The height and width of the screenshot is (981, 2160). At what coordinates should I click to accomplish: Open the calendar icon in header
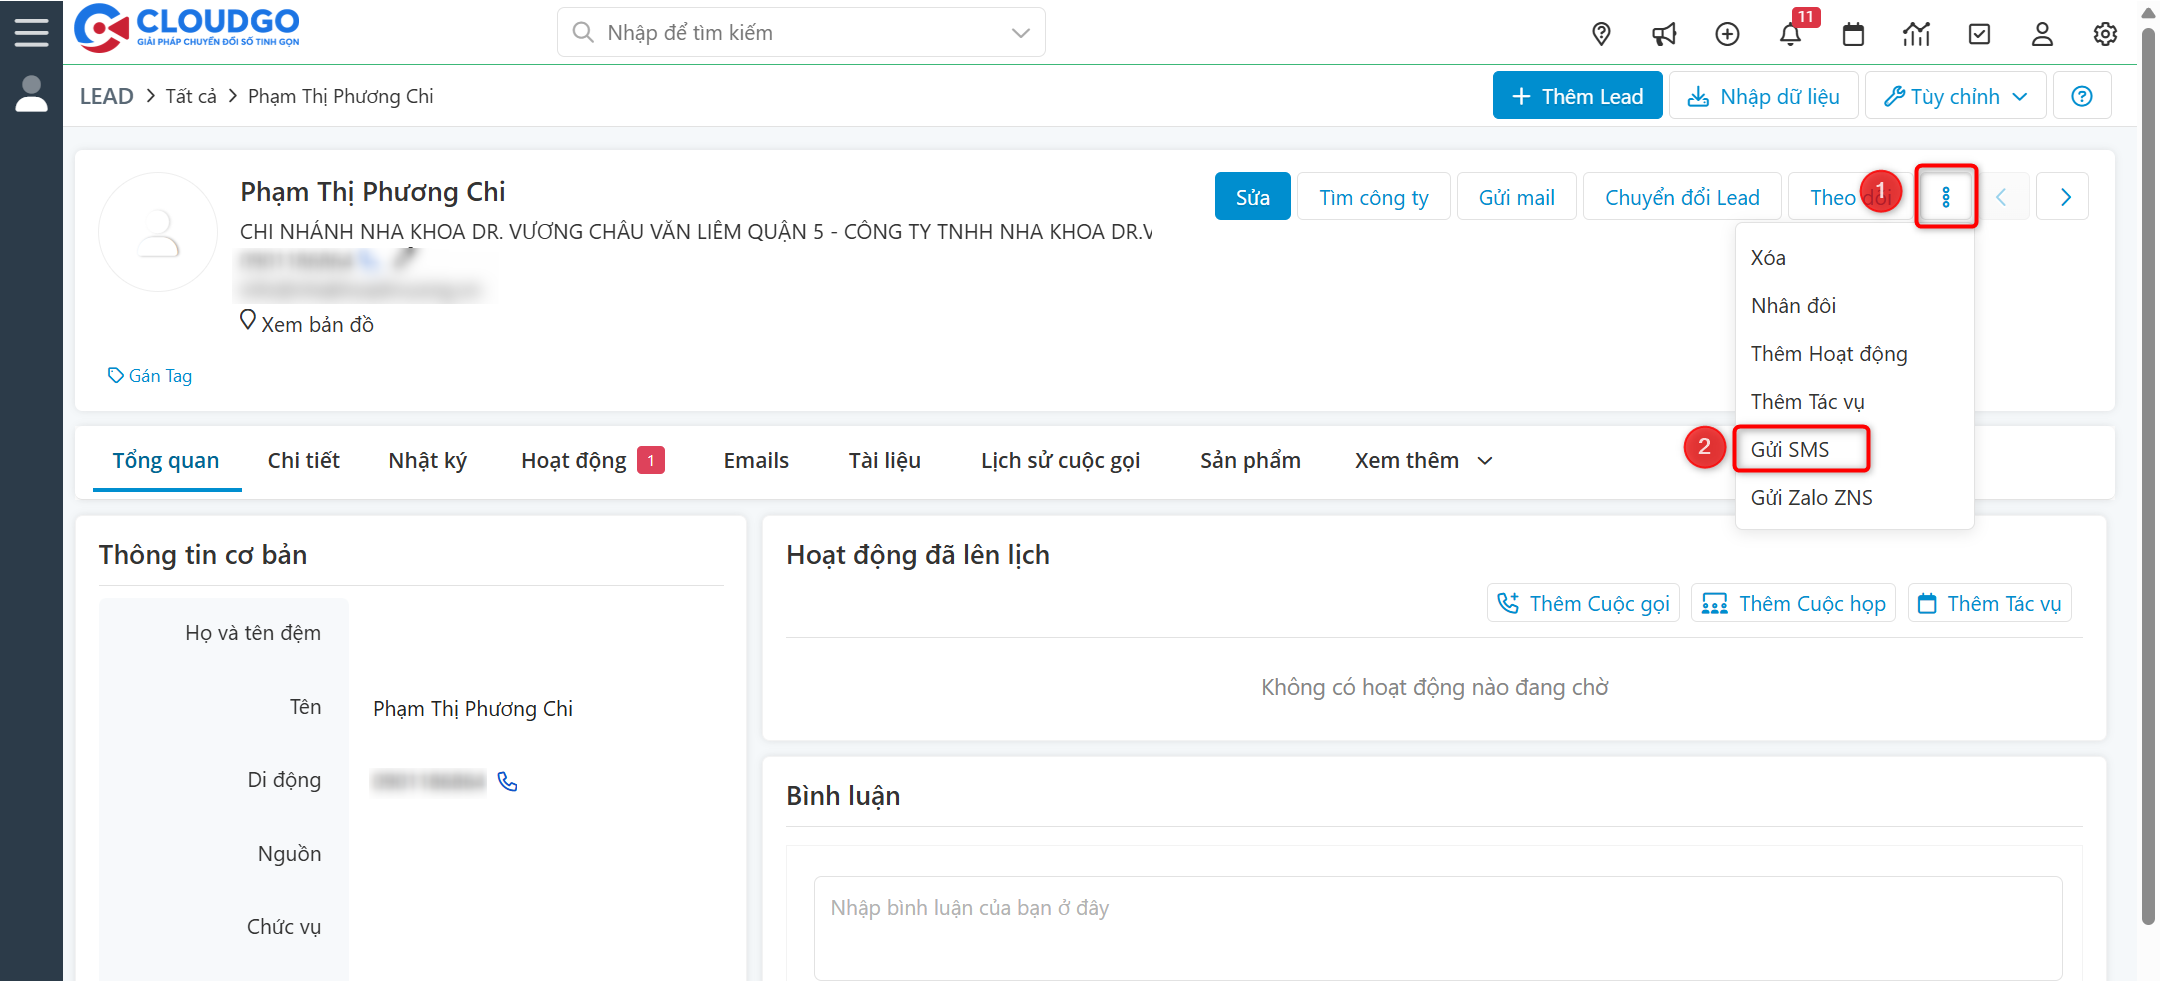1853,34
